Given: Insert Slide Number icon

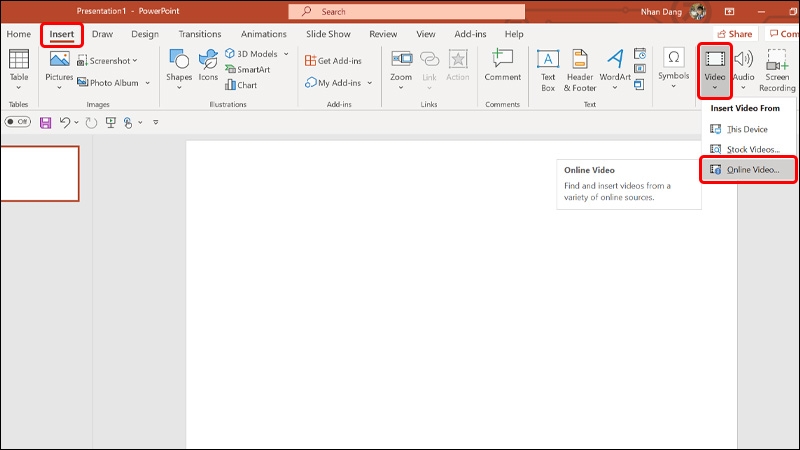Looking at the screenshot, I should coord(640,68).
